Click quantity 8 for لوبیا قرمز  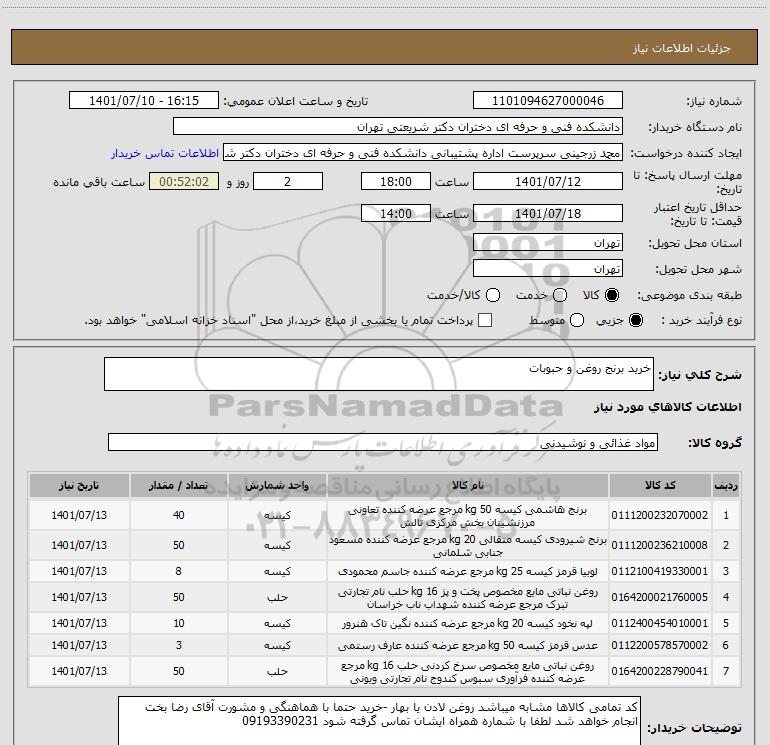(x=178, y=571)
